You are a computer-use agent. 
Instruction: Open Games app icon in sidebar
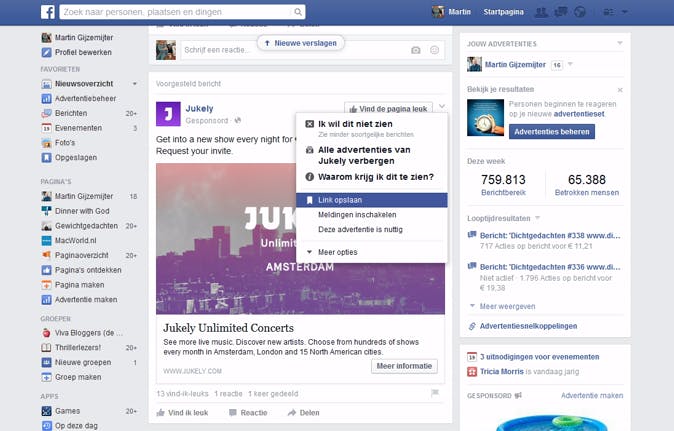[46, 411]
